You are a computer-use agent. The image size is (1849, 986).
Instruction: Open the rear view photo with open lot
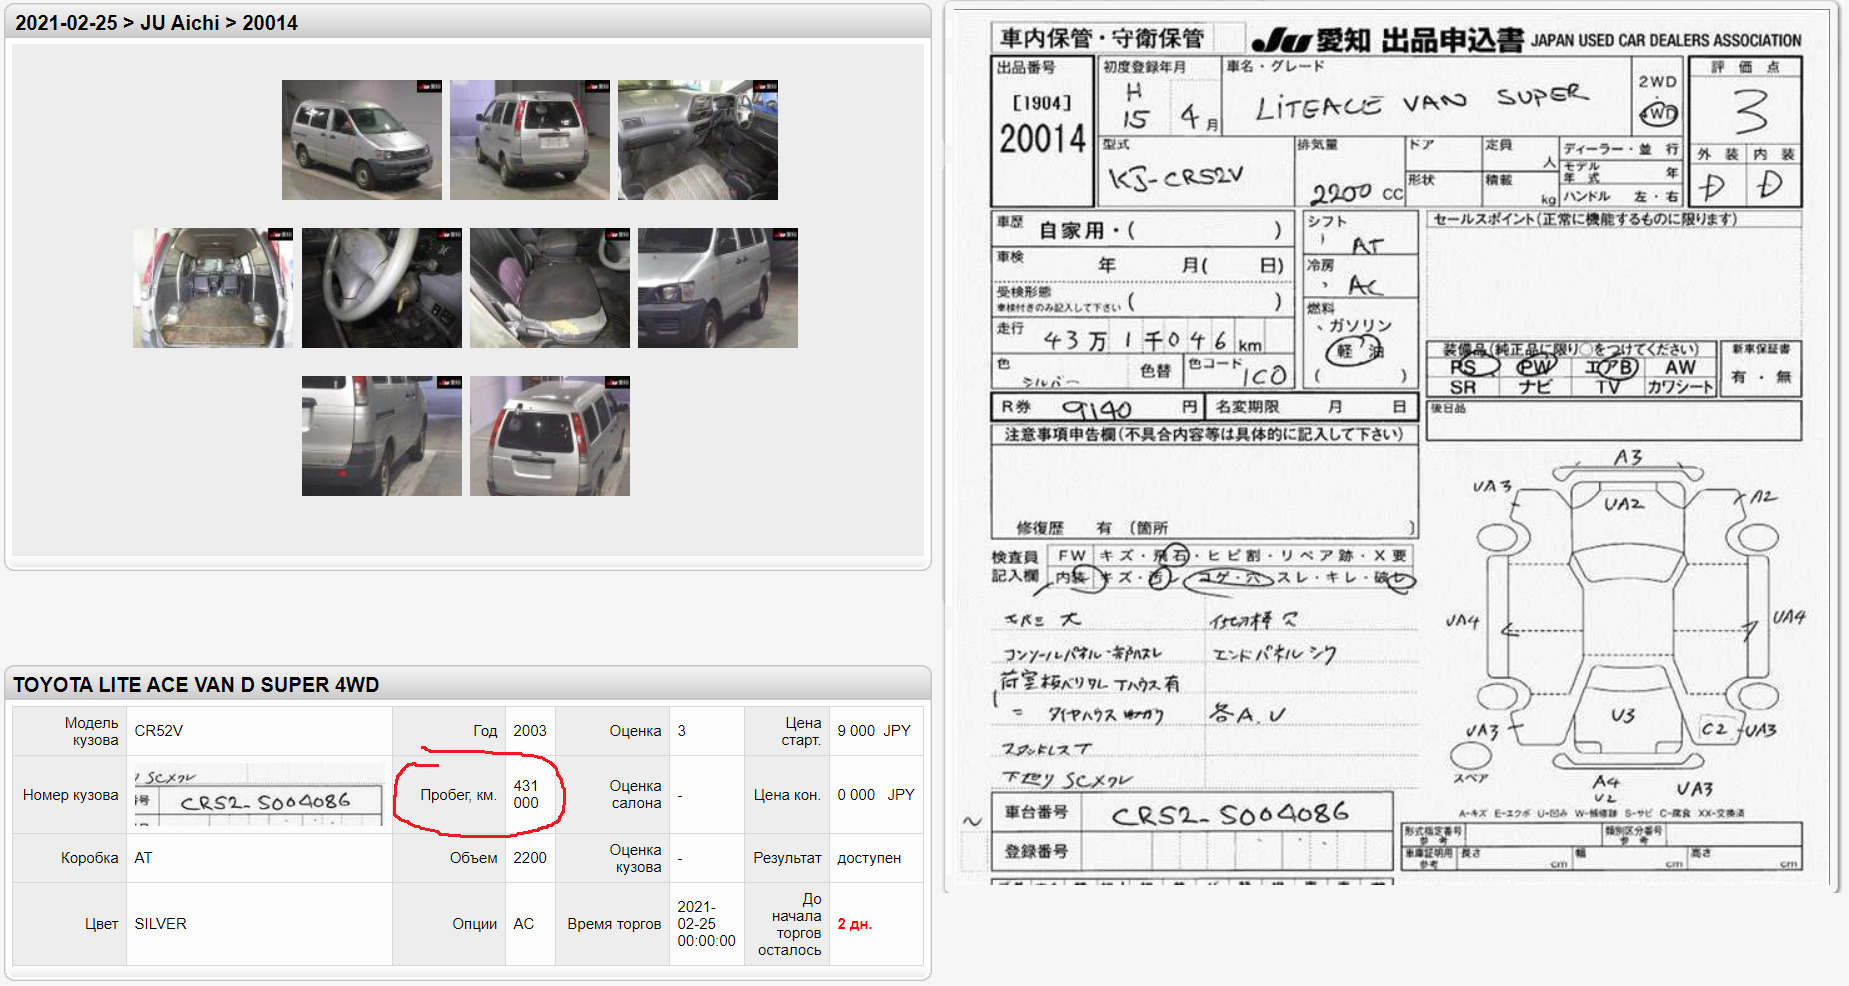[x=530, y=140]
